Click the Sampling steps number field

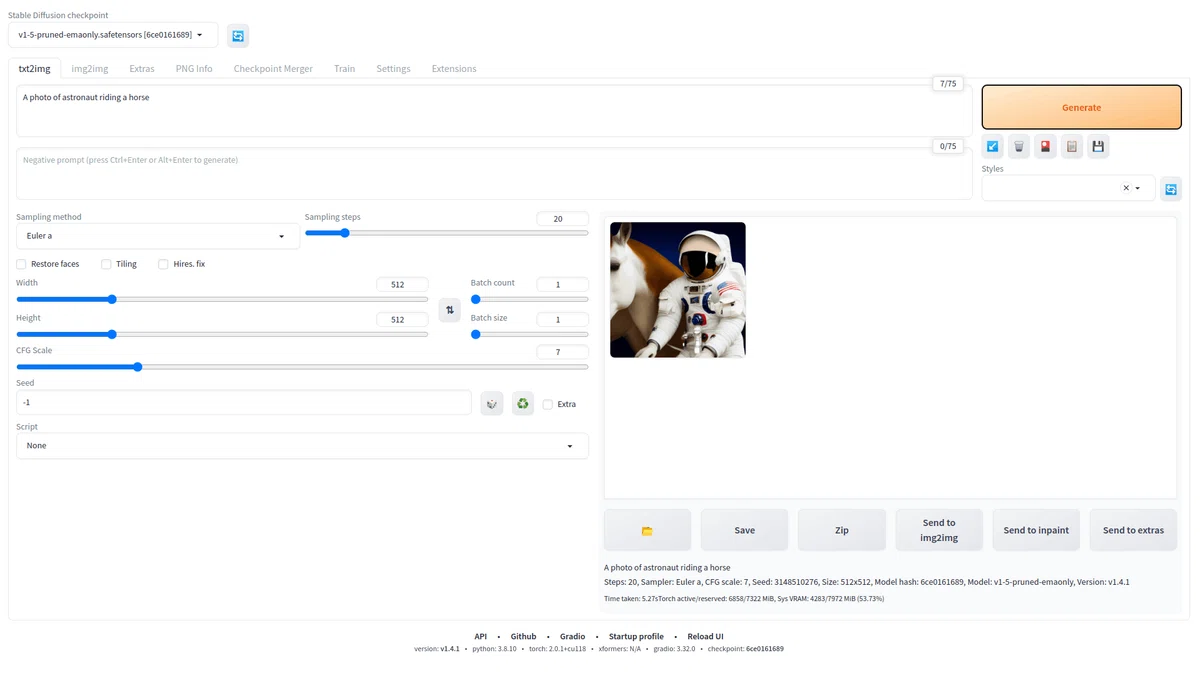point(562,218)
